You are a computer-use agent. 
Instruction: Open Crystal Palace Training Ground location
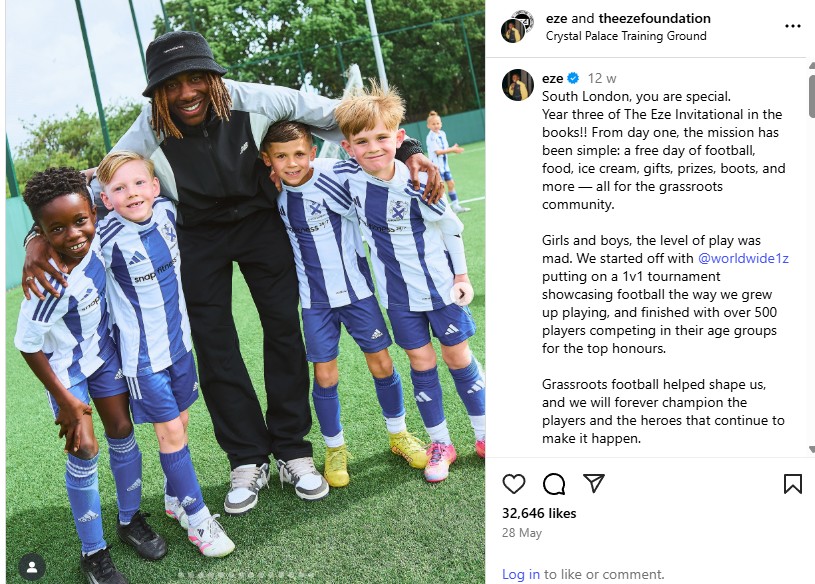626,36
